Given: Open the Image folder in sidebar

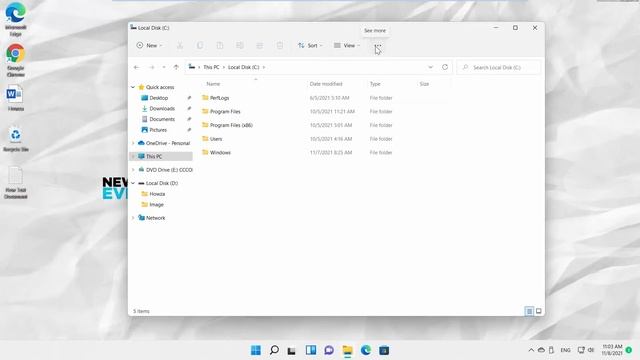Looking at the screenshot, I should pos(156,204).
